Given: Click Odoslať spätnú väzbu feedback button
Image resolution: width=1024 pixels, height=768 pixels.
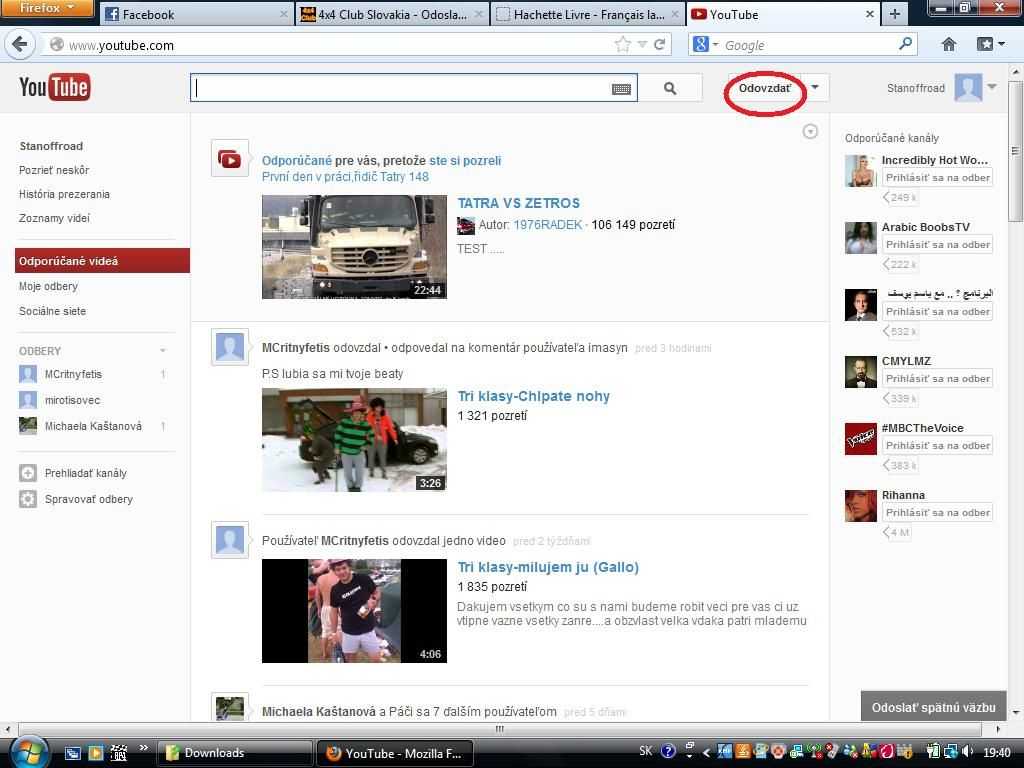Looking at the screenshot, I should pyautogui.click(x=933, y=707).
